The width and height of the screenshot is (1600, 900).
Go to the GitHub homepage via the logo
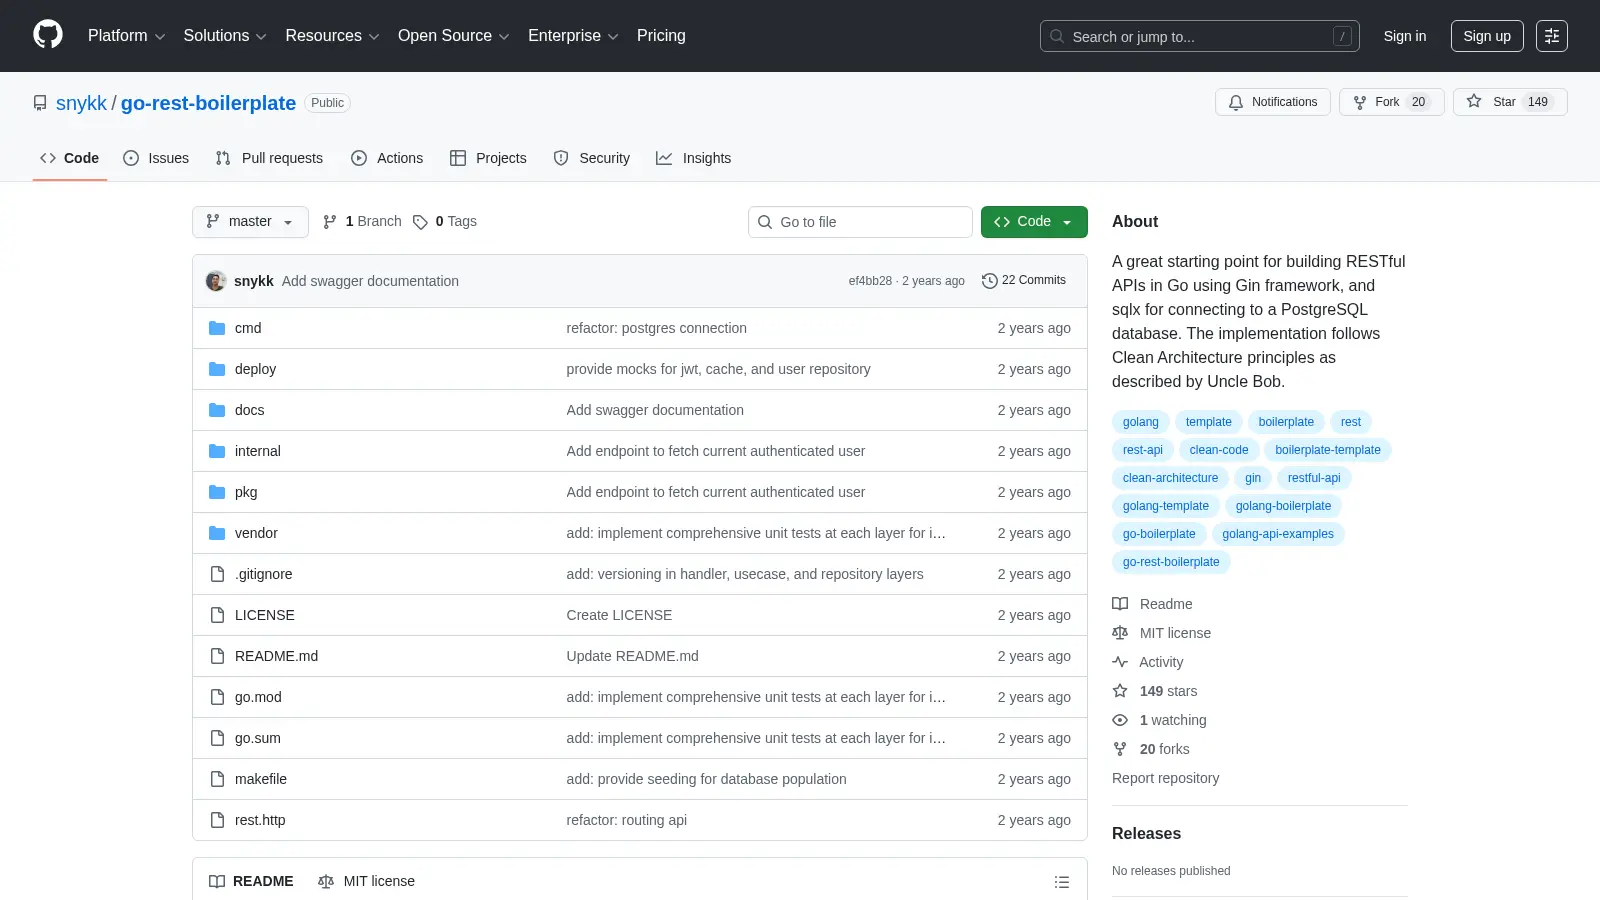[x=48, y=35]
